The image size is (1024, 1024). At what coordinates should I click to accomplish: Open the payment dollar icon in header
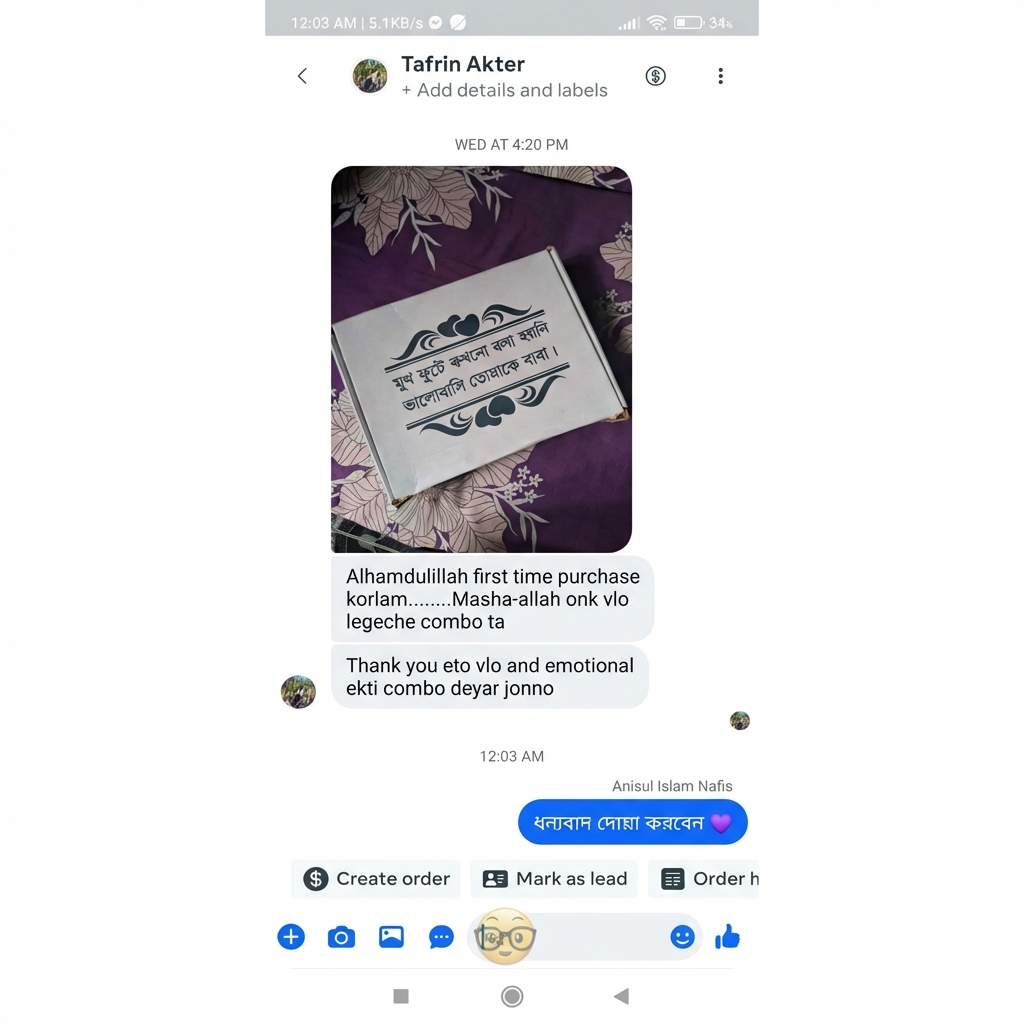(655, 76)
